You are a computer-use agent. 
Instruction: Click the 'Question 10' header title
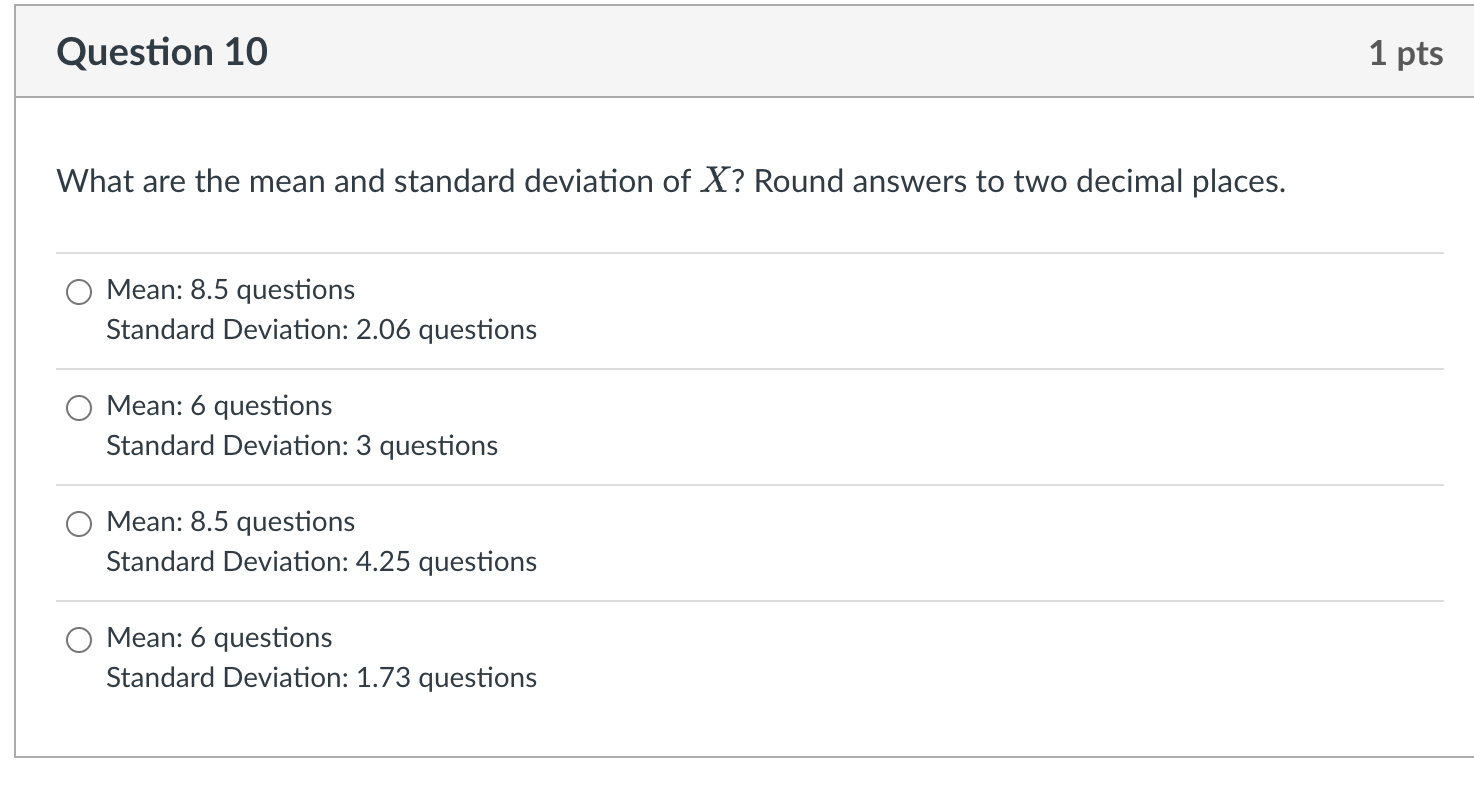click(161, 52)
